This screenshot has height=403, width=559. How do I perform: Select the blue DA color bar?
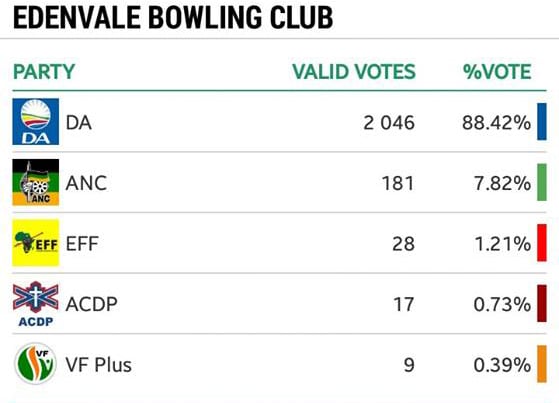click(x=542, y=122)
